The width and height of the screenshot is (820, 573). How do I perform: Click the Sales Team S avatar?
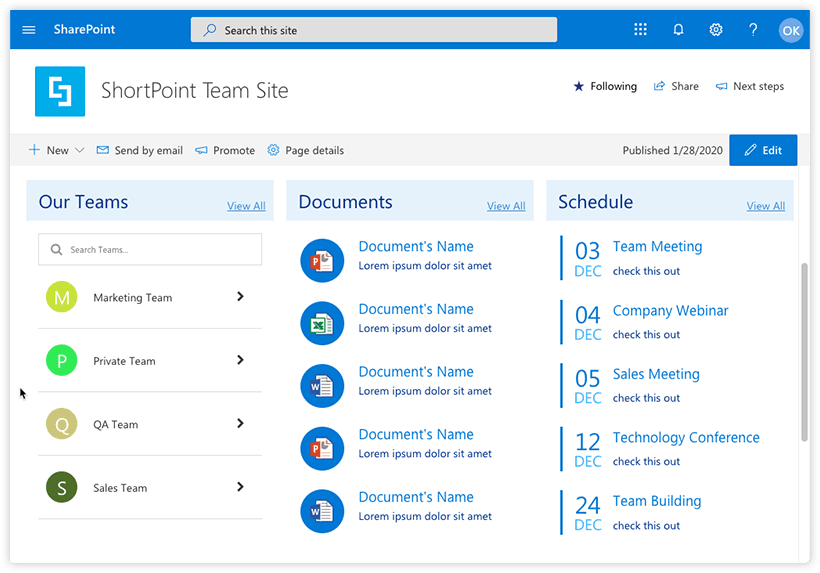coord(62,487)
